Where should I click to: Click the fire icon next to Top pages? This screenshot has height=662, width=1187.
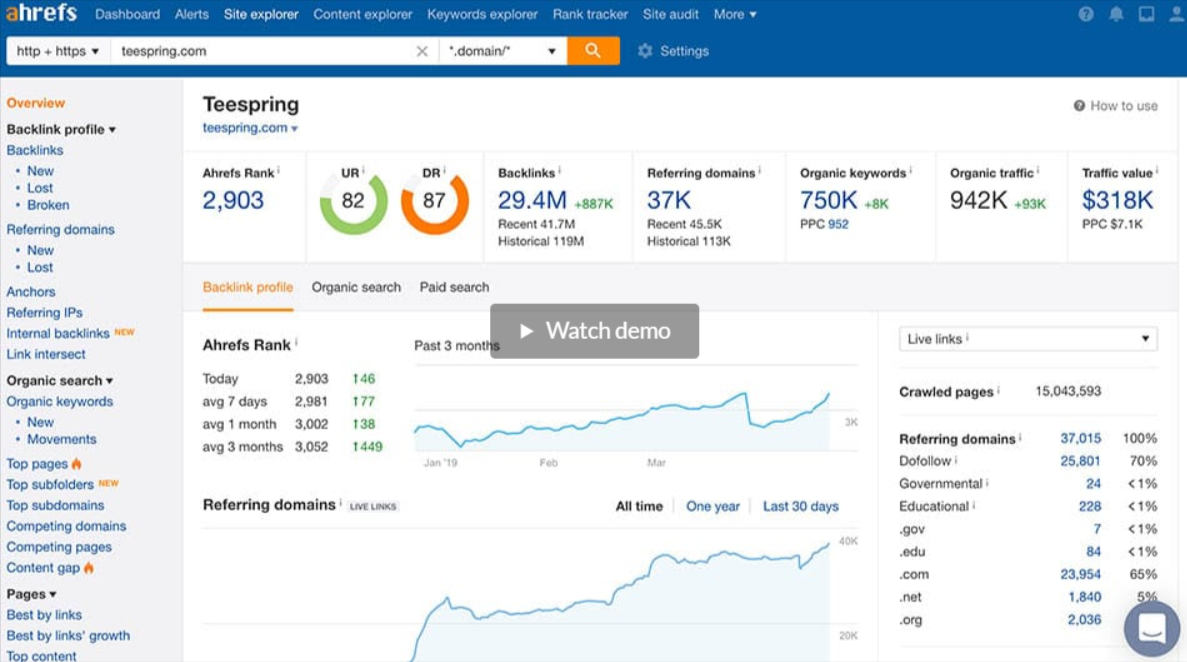point(79,463)
